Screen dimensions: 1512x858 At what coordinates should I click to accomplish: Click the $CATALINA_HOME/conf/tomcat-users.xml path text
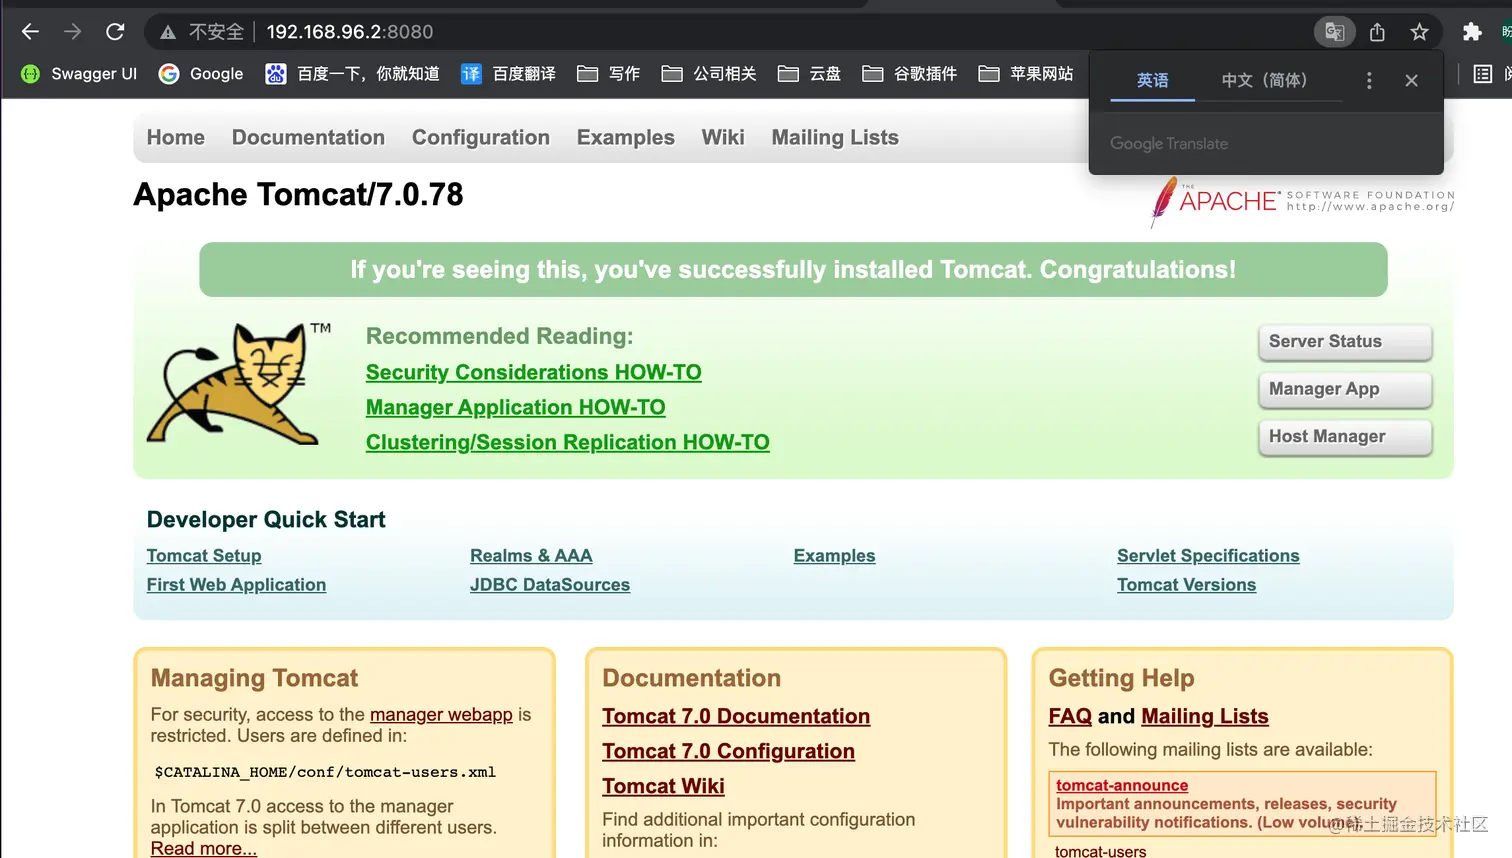(325, 773)
